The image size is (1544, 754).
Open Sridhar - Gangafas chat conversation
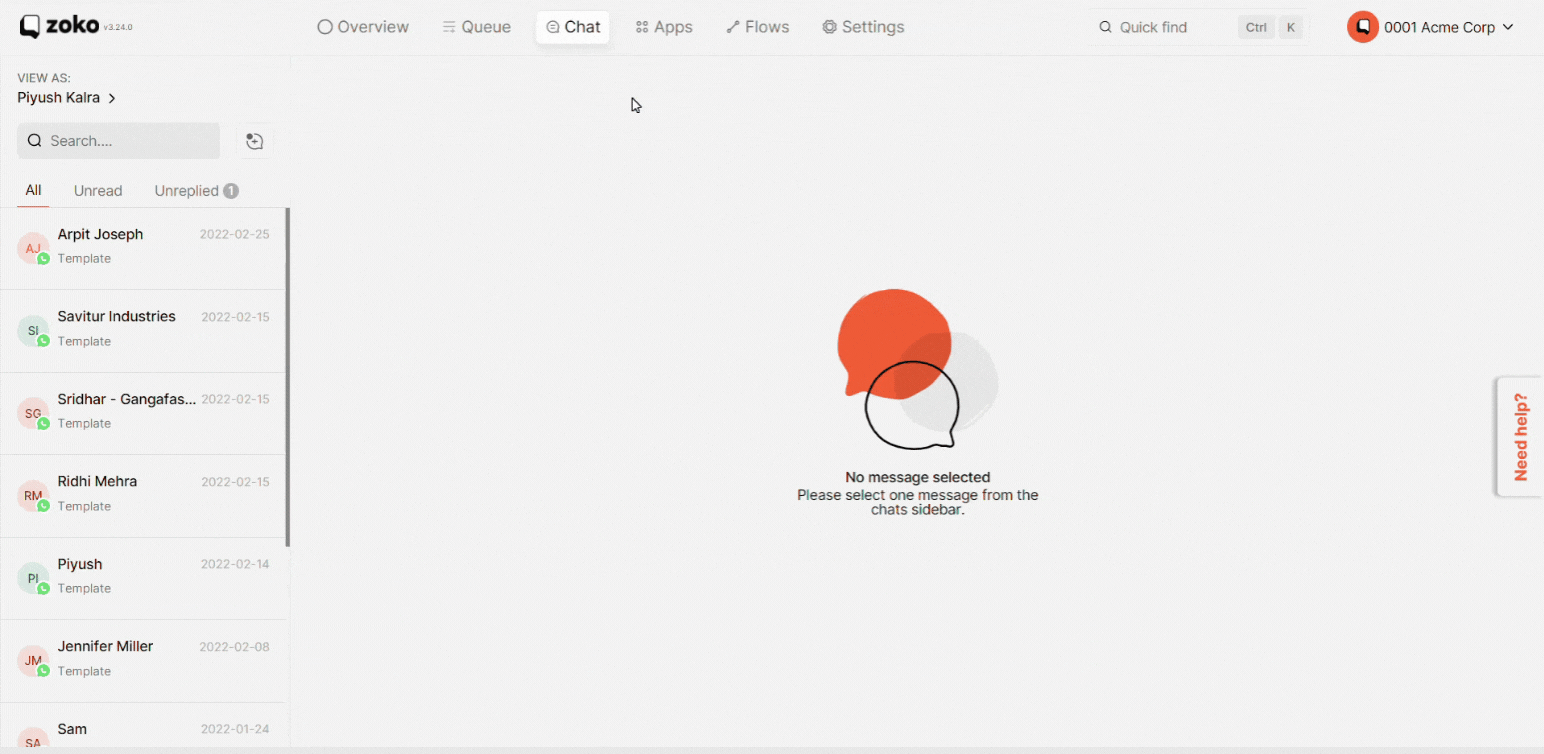[144, 414]
